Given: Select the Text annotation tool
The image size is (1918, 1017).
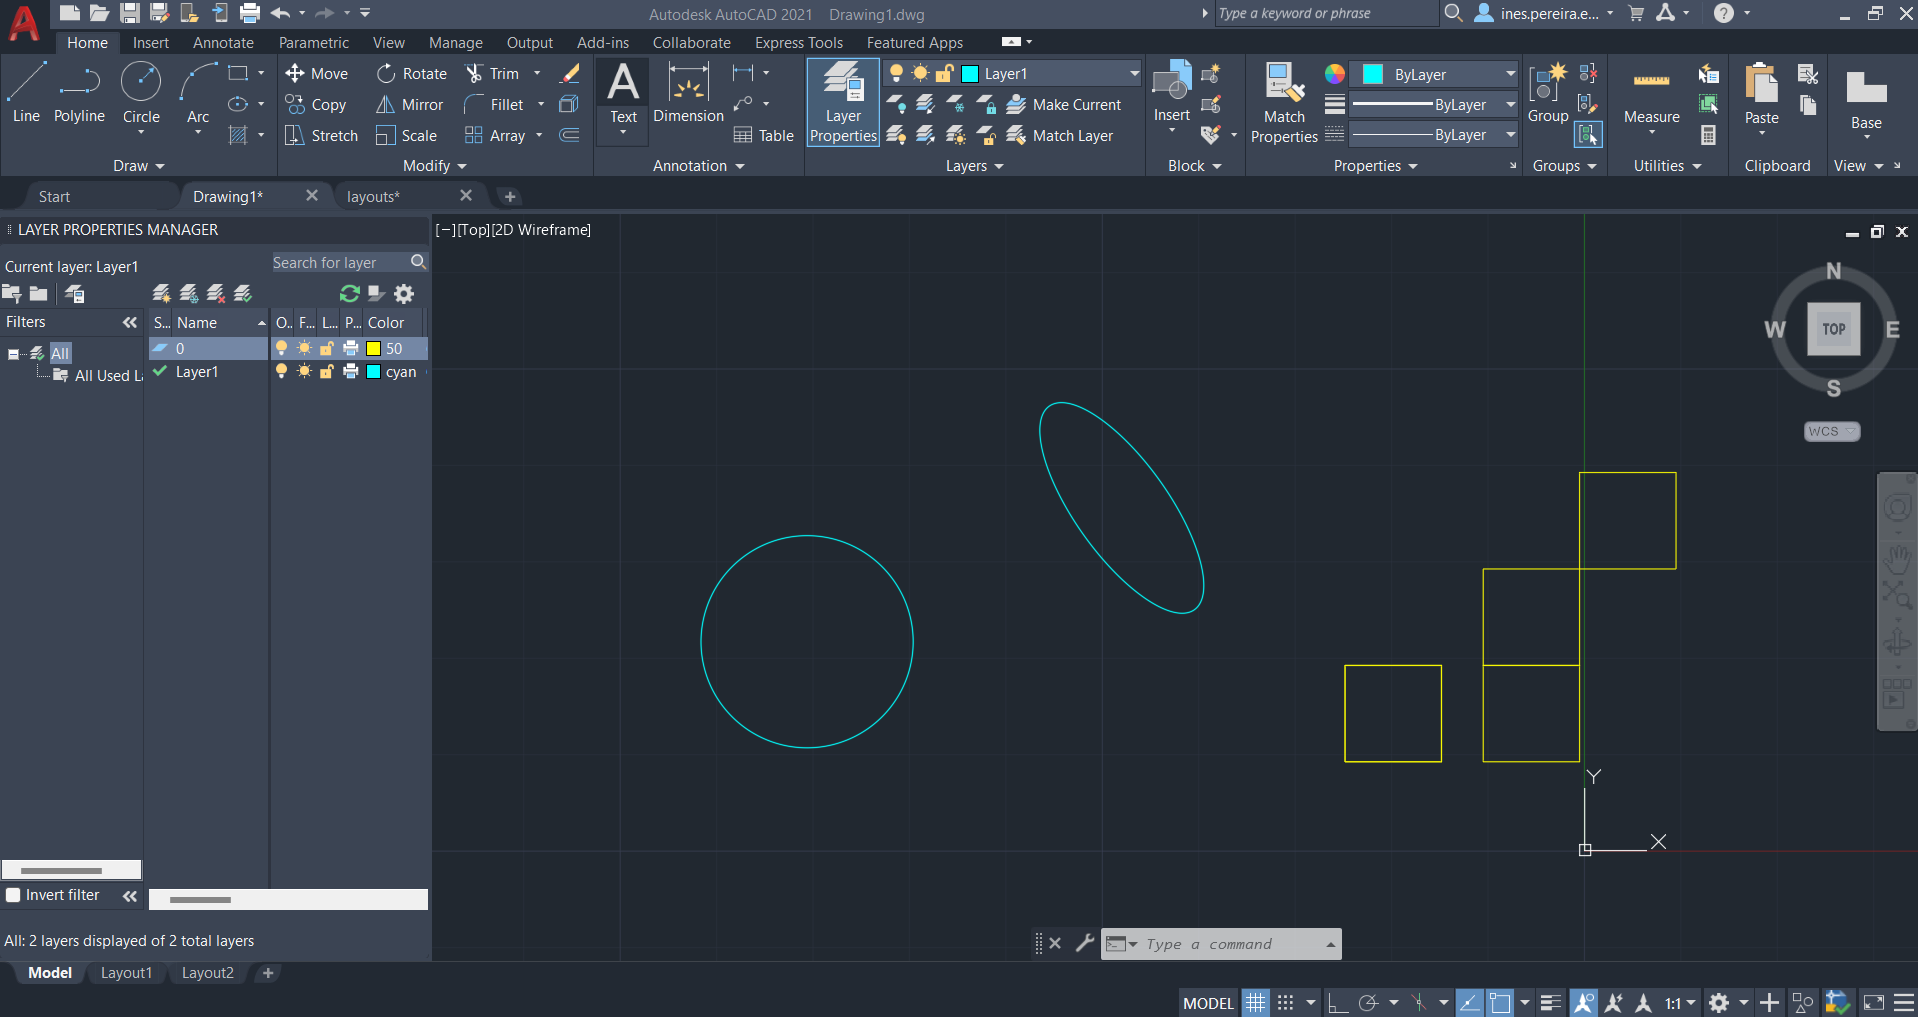Looking at the screenshot, I should 623,92.
